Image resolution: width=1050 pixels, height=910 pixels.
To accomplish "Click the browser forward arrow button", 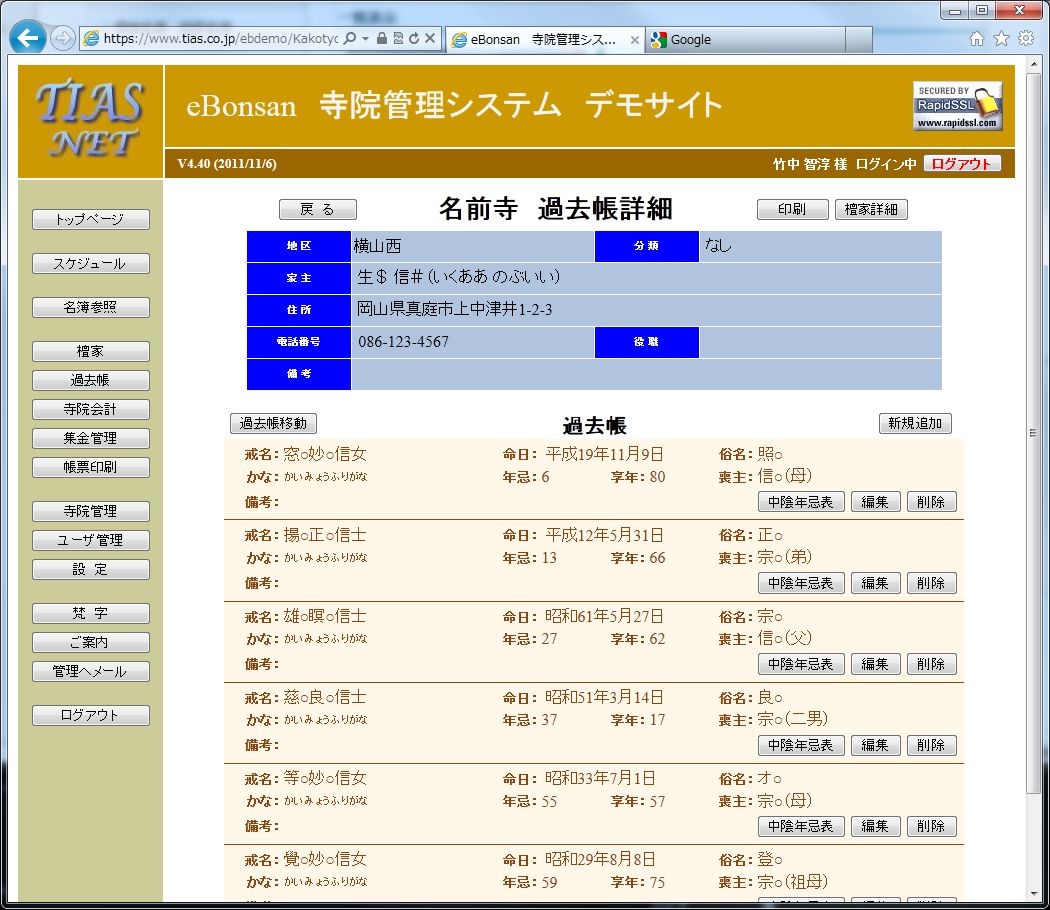I will coord(62,38).
